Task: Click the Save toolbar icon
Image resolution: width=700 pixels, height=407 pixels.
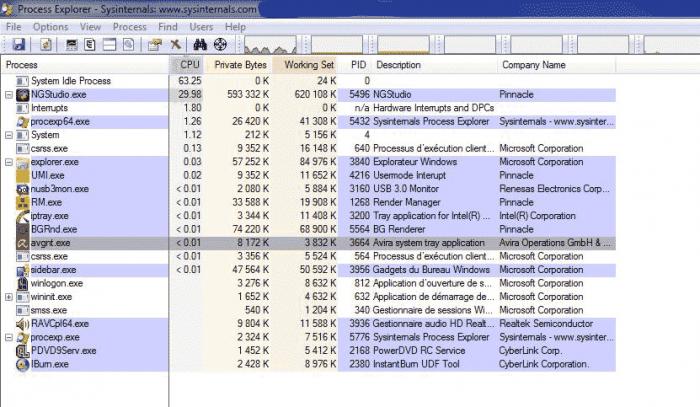Action: coord(18,44)
